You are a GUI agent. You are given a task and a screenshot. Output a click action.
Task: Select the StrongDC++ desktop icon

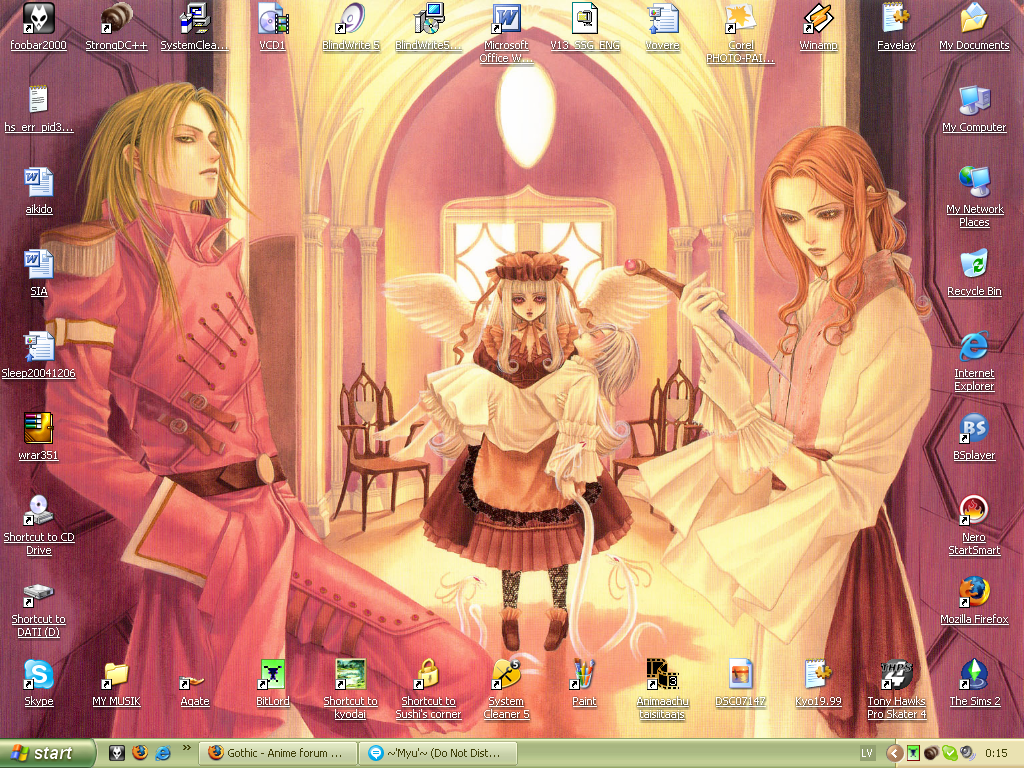pos(116,26)
